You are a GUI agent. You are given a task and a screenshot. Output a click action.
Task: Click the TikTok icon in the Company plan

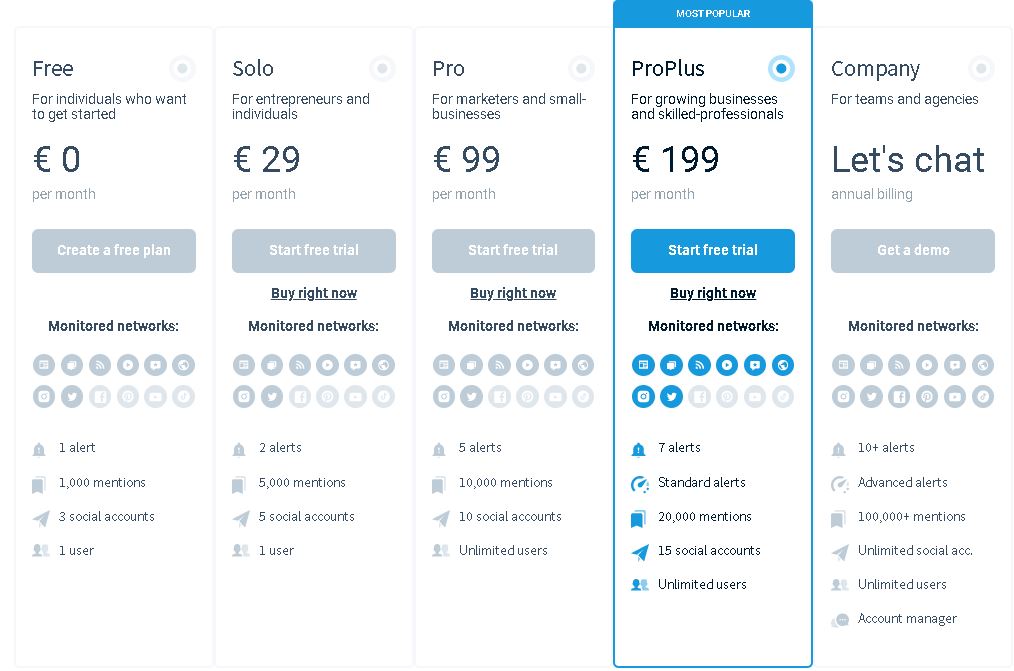pyautogui.click(x=982, y=396)
